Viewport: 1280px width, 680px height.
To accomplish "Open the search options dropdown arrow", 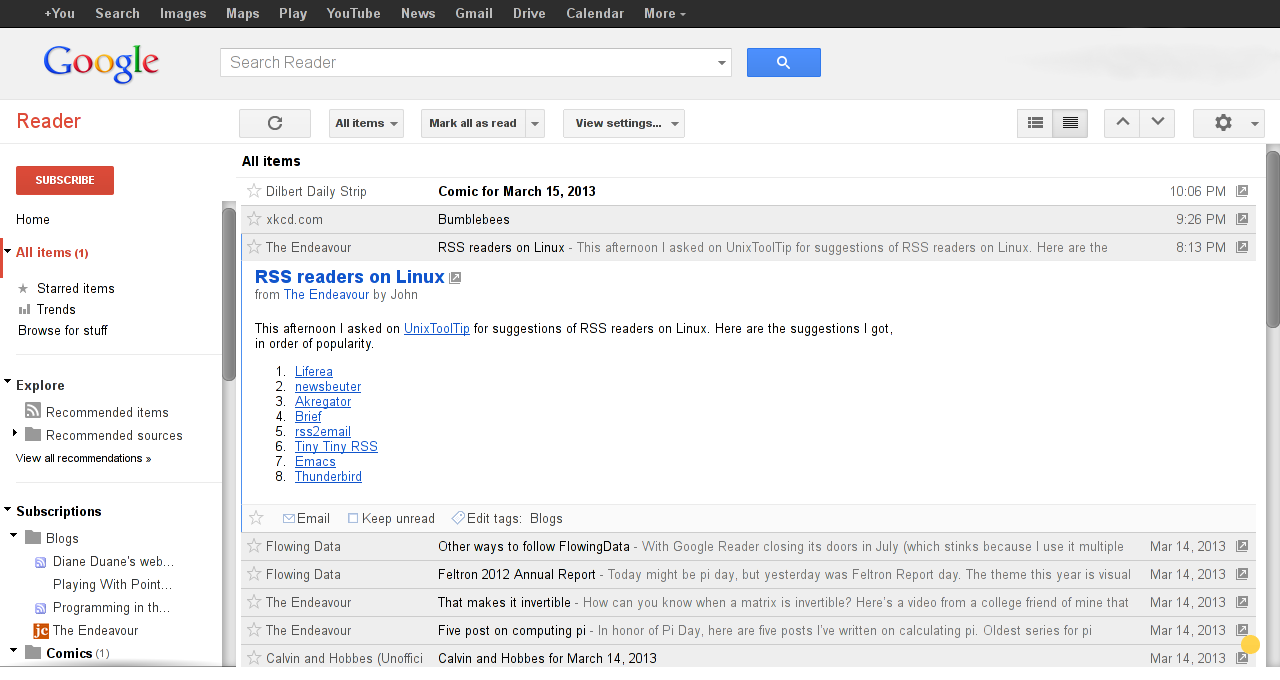I will click(x=722, y=63).
